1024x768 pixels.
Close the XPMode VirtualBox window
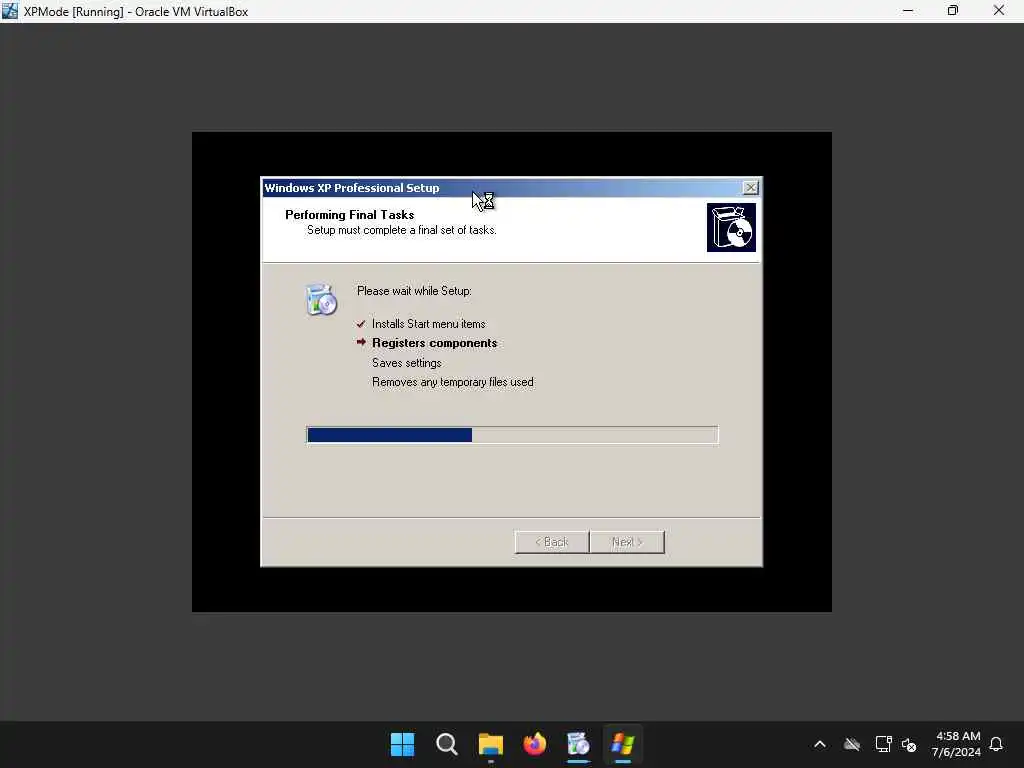(x=999, y=11)
